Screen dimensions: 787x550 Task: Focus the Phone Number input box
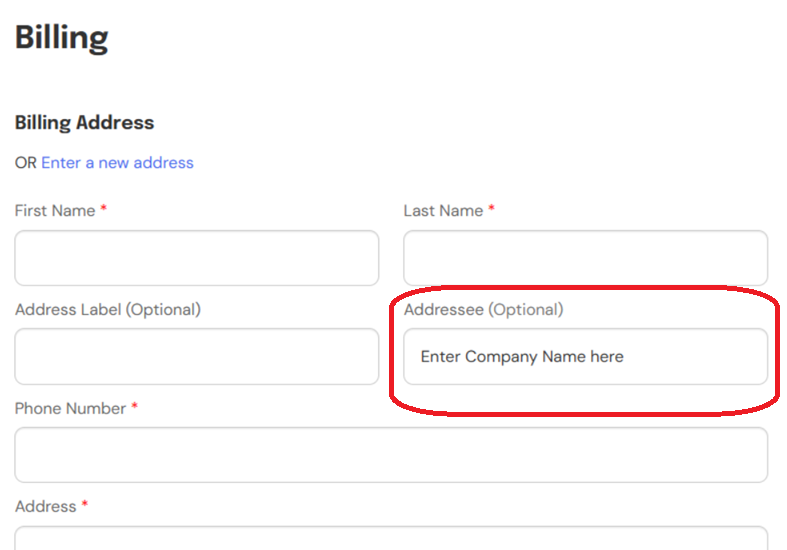pos(391,455)
